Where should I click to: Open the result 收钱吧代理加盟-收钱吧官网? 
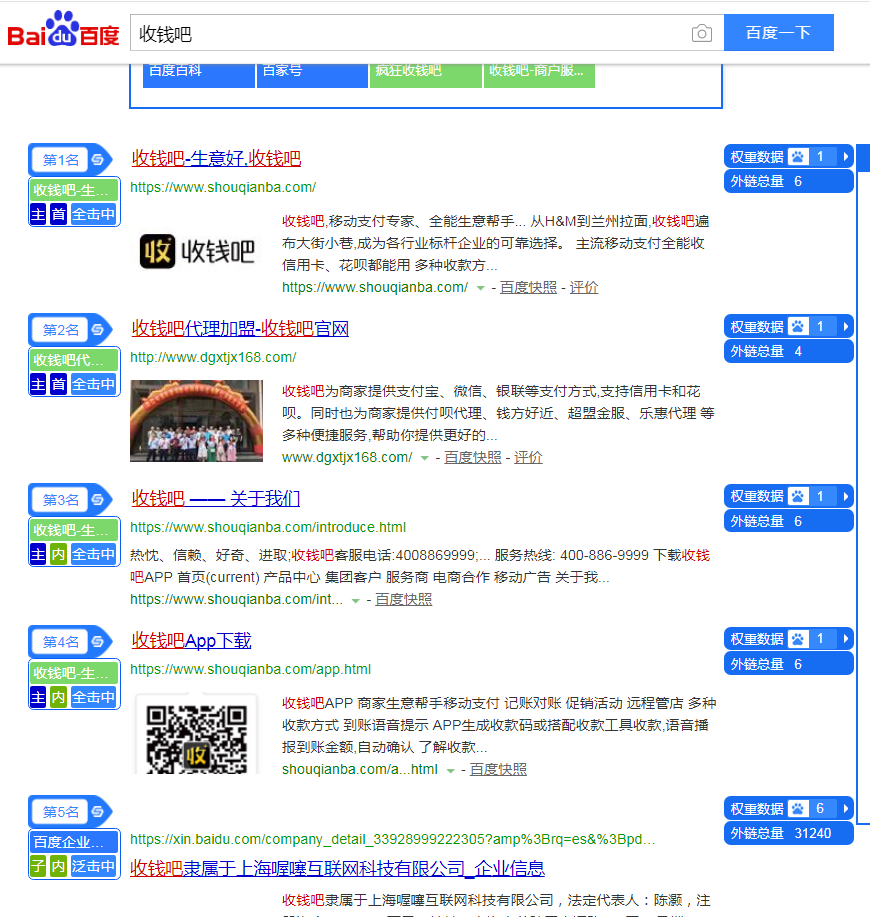(240, 329)
